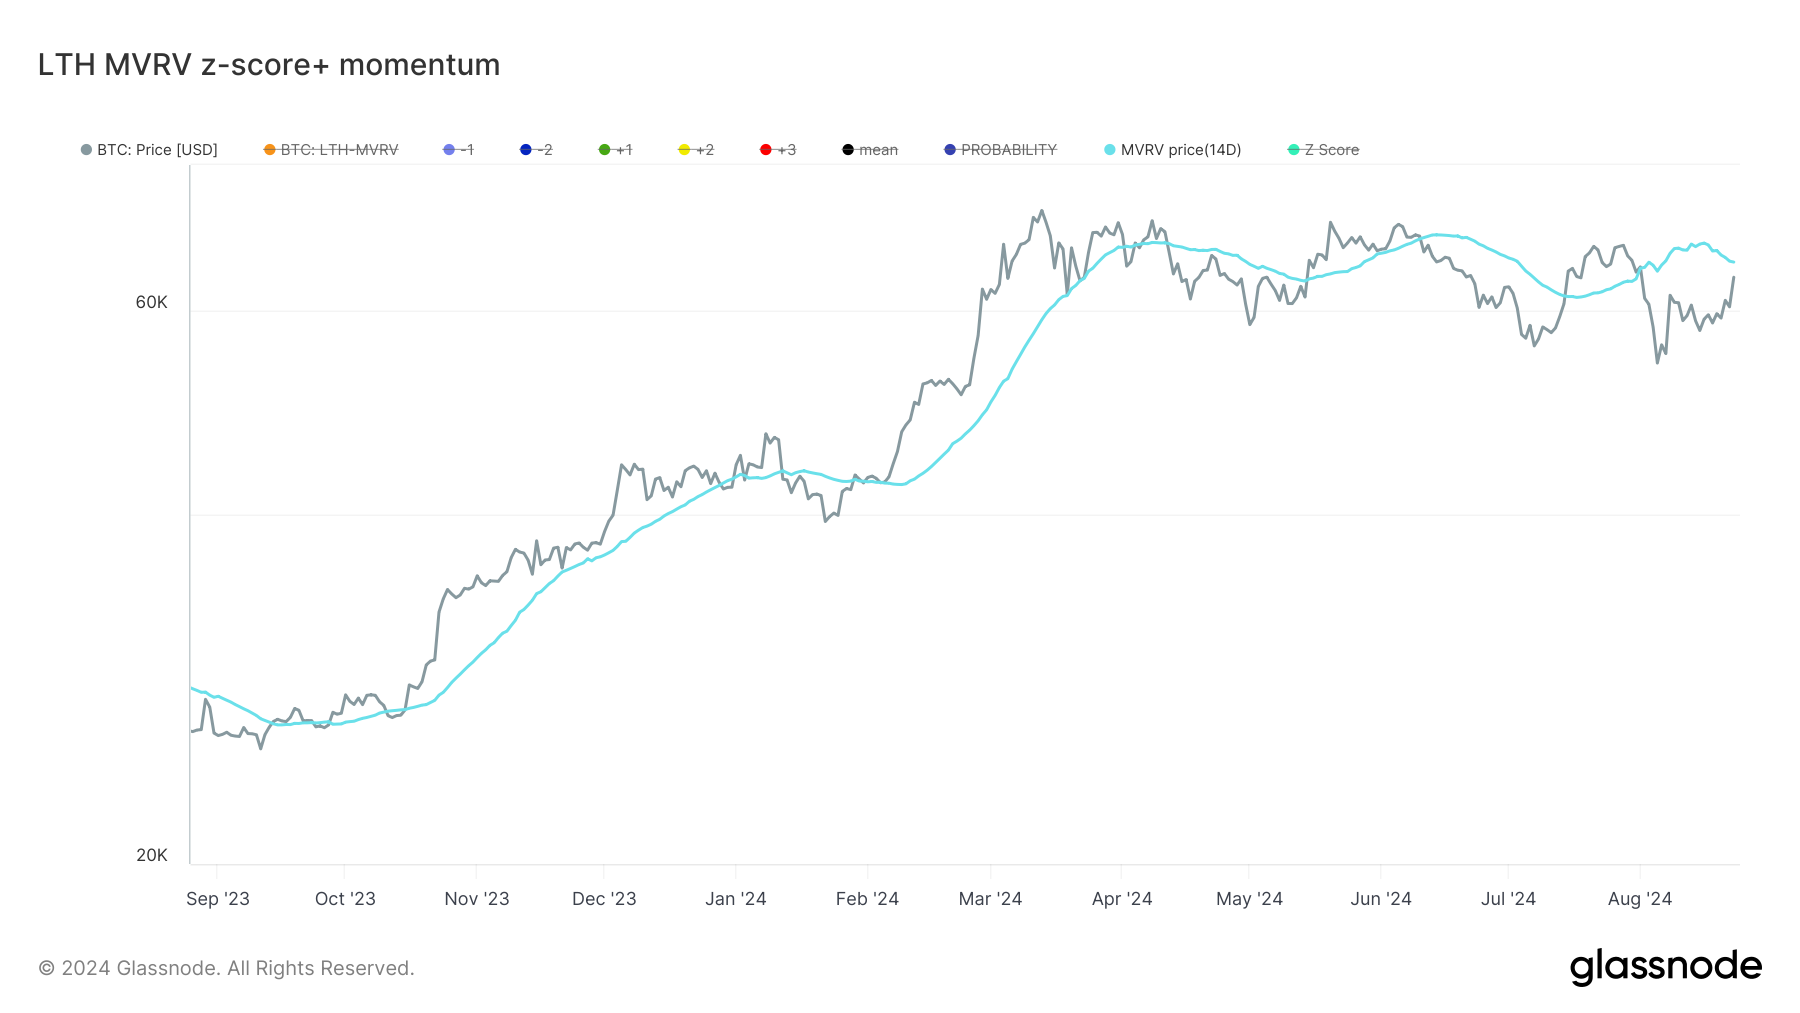Click the Glassnode copyright notice

226,968
